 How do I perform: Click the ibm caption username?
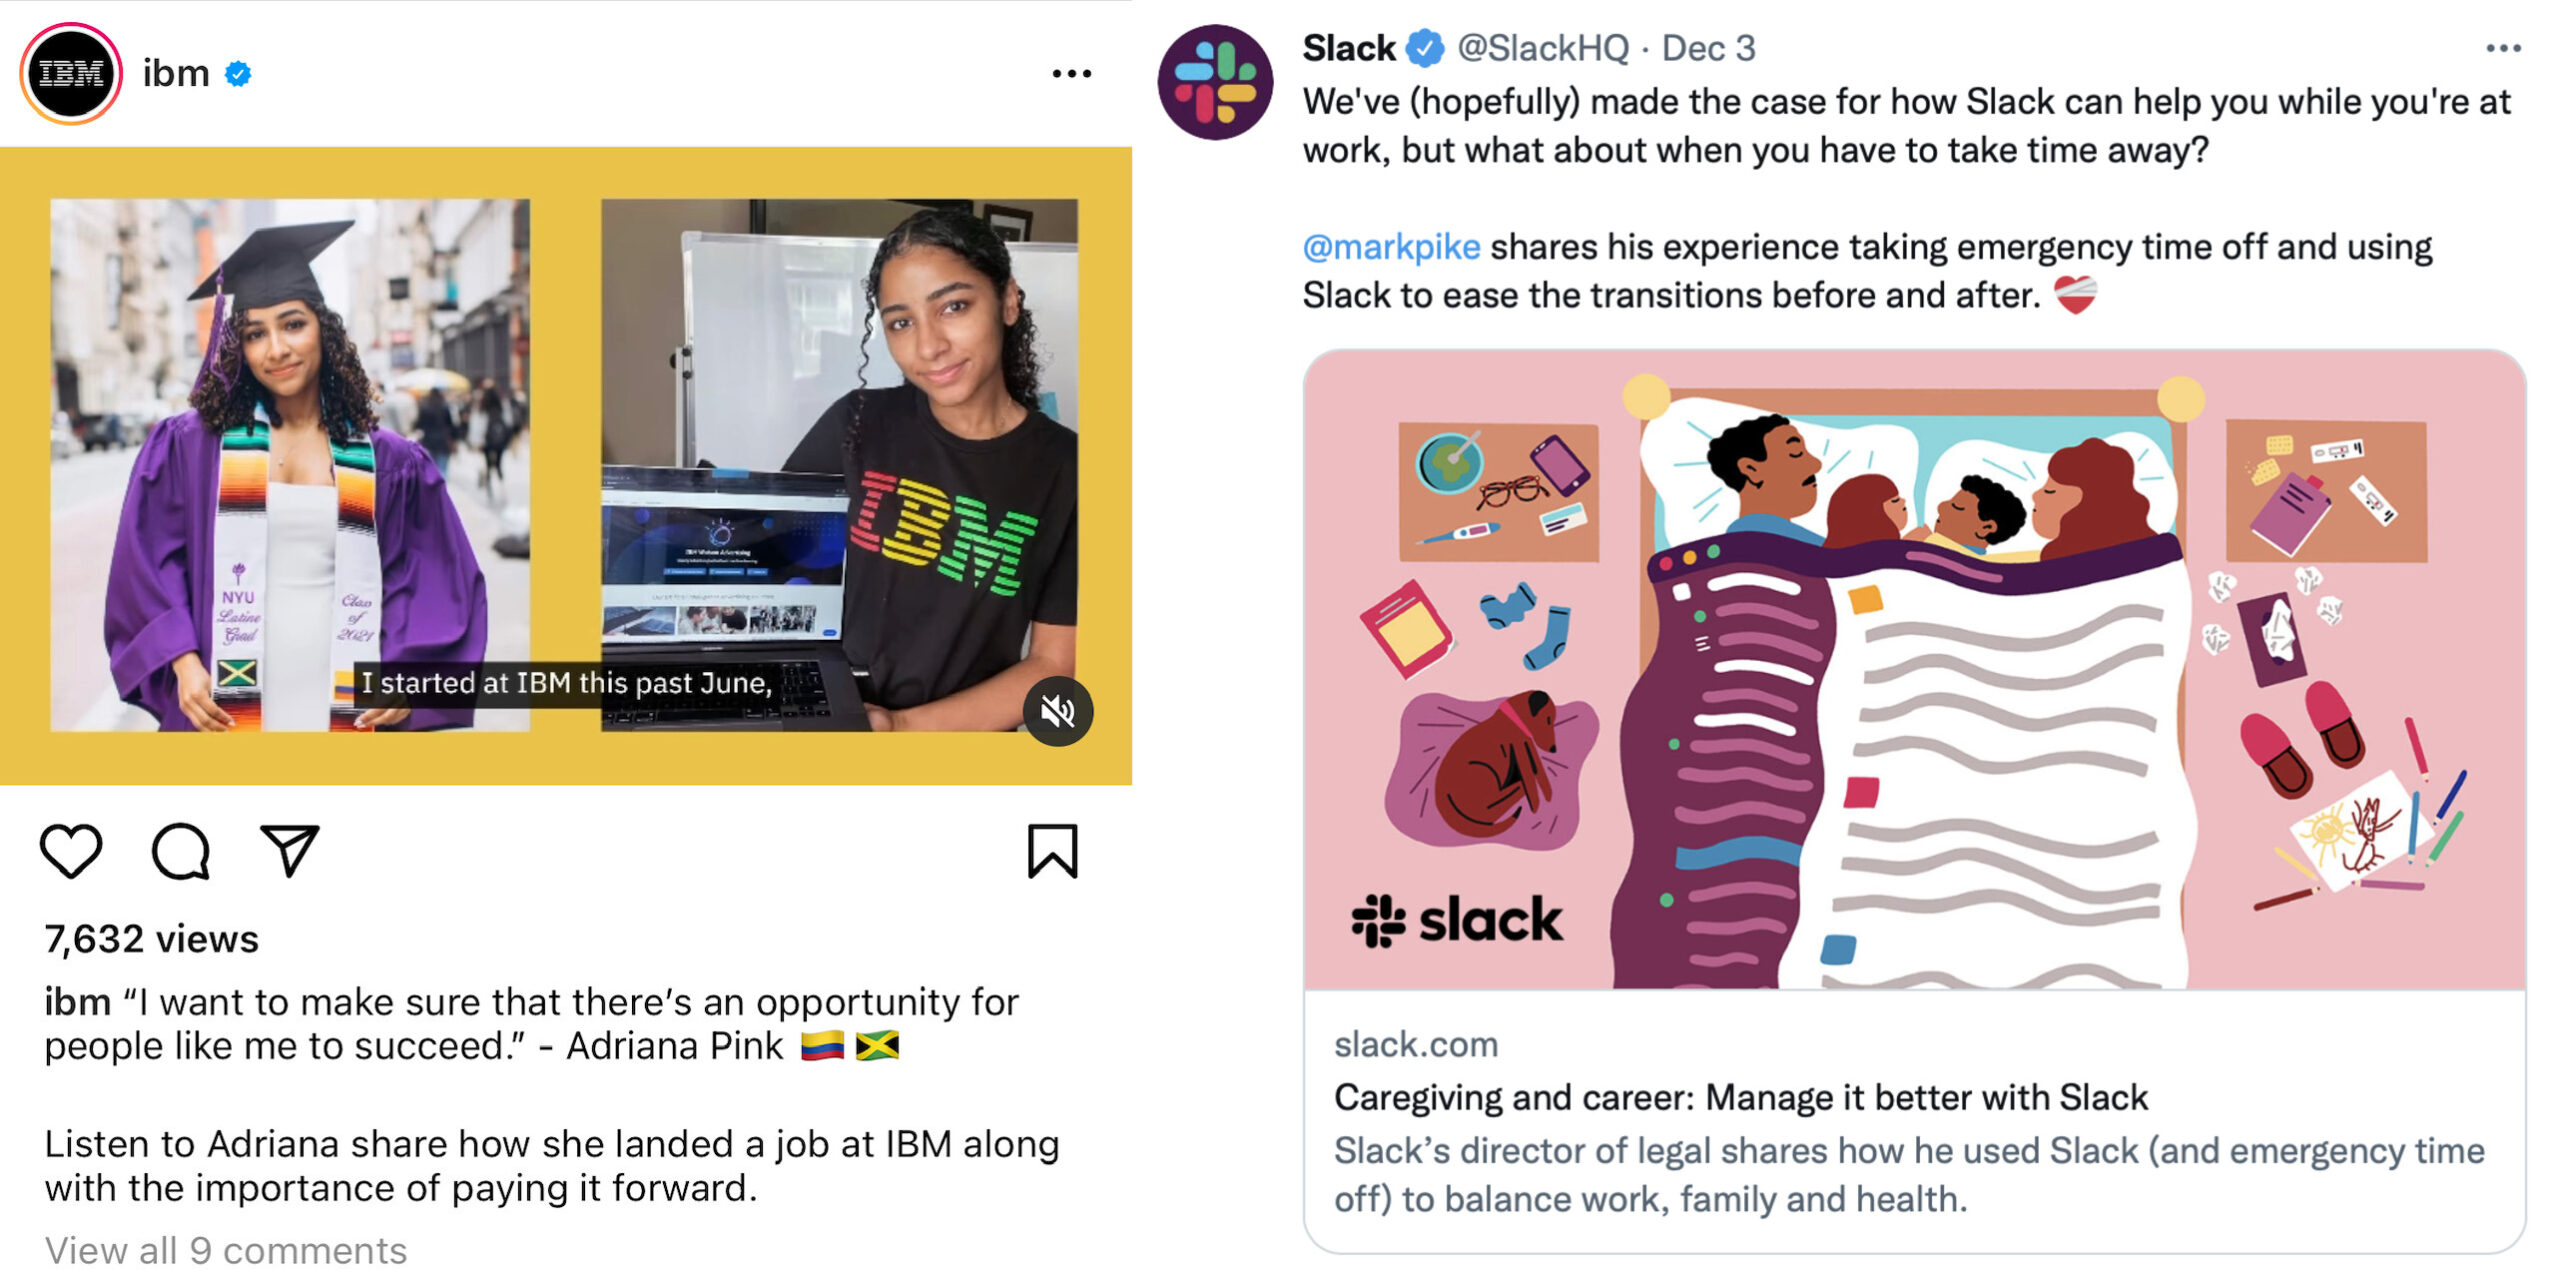[77, 1002]
